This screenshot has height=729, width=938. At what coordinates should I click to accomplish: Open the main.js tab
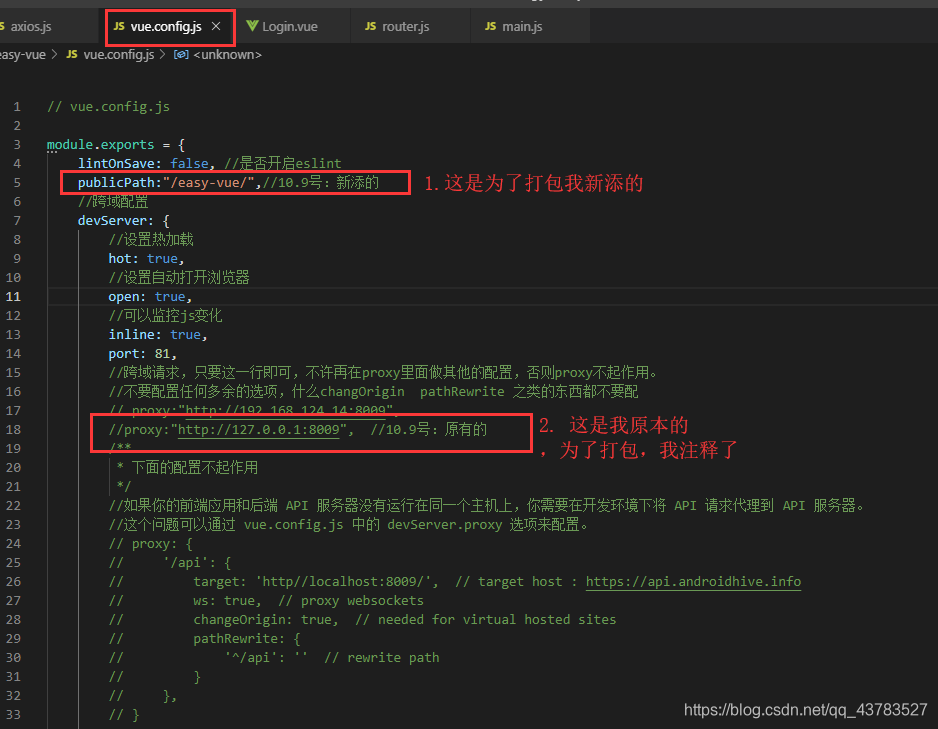coord(522,26)
